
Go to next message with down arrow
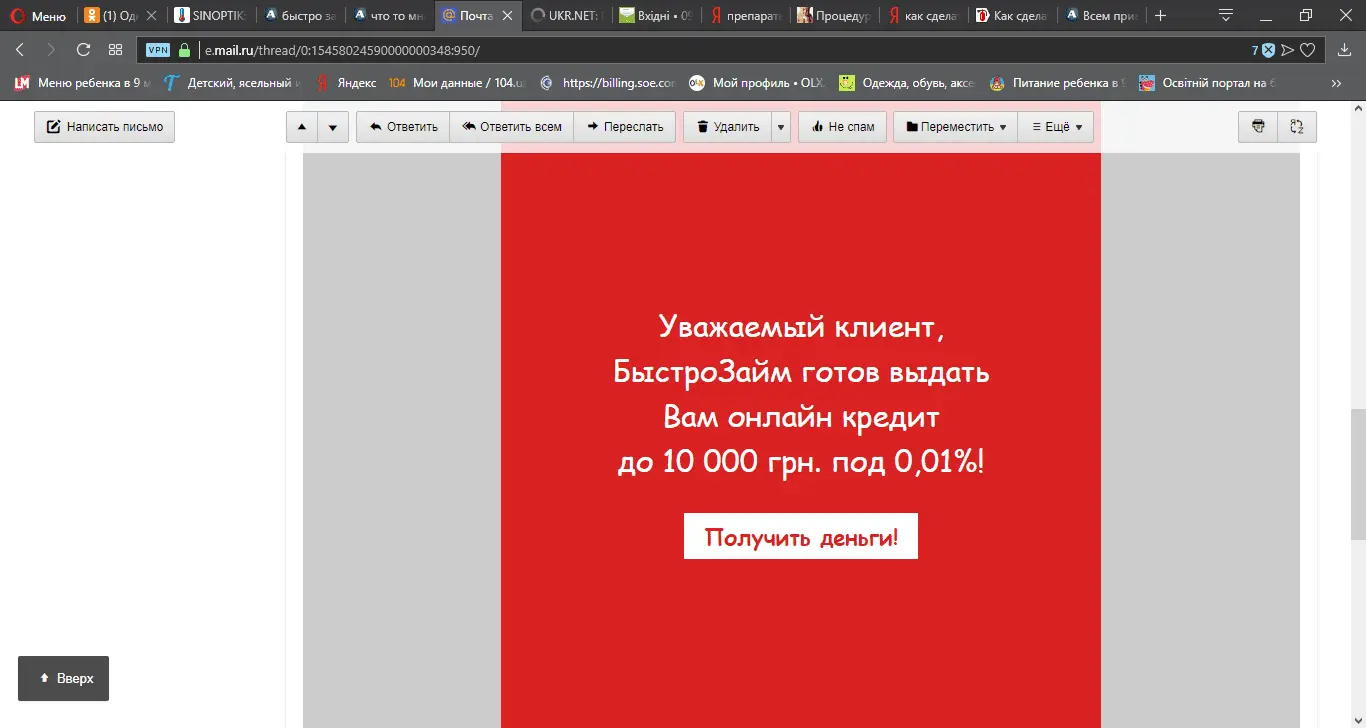333,127
